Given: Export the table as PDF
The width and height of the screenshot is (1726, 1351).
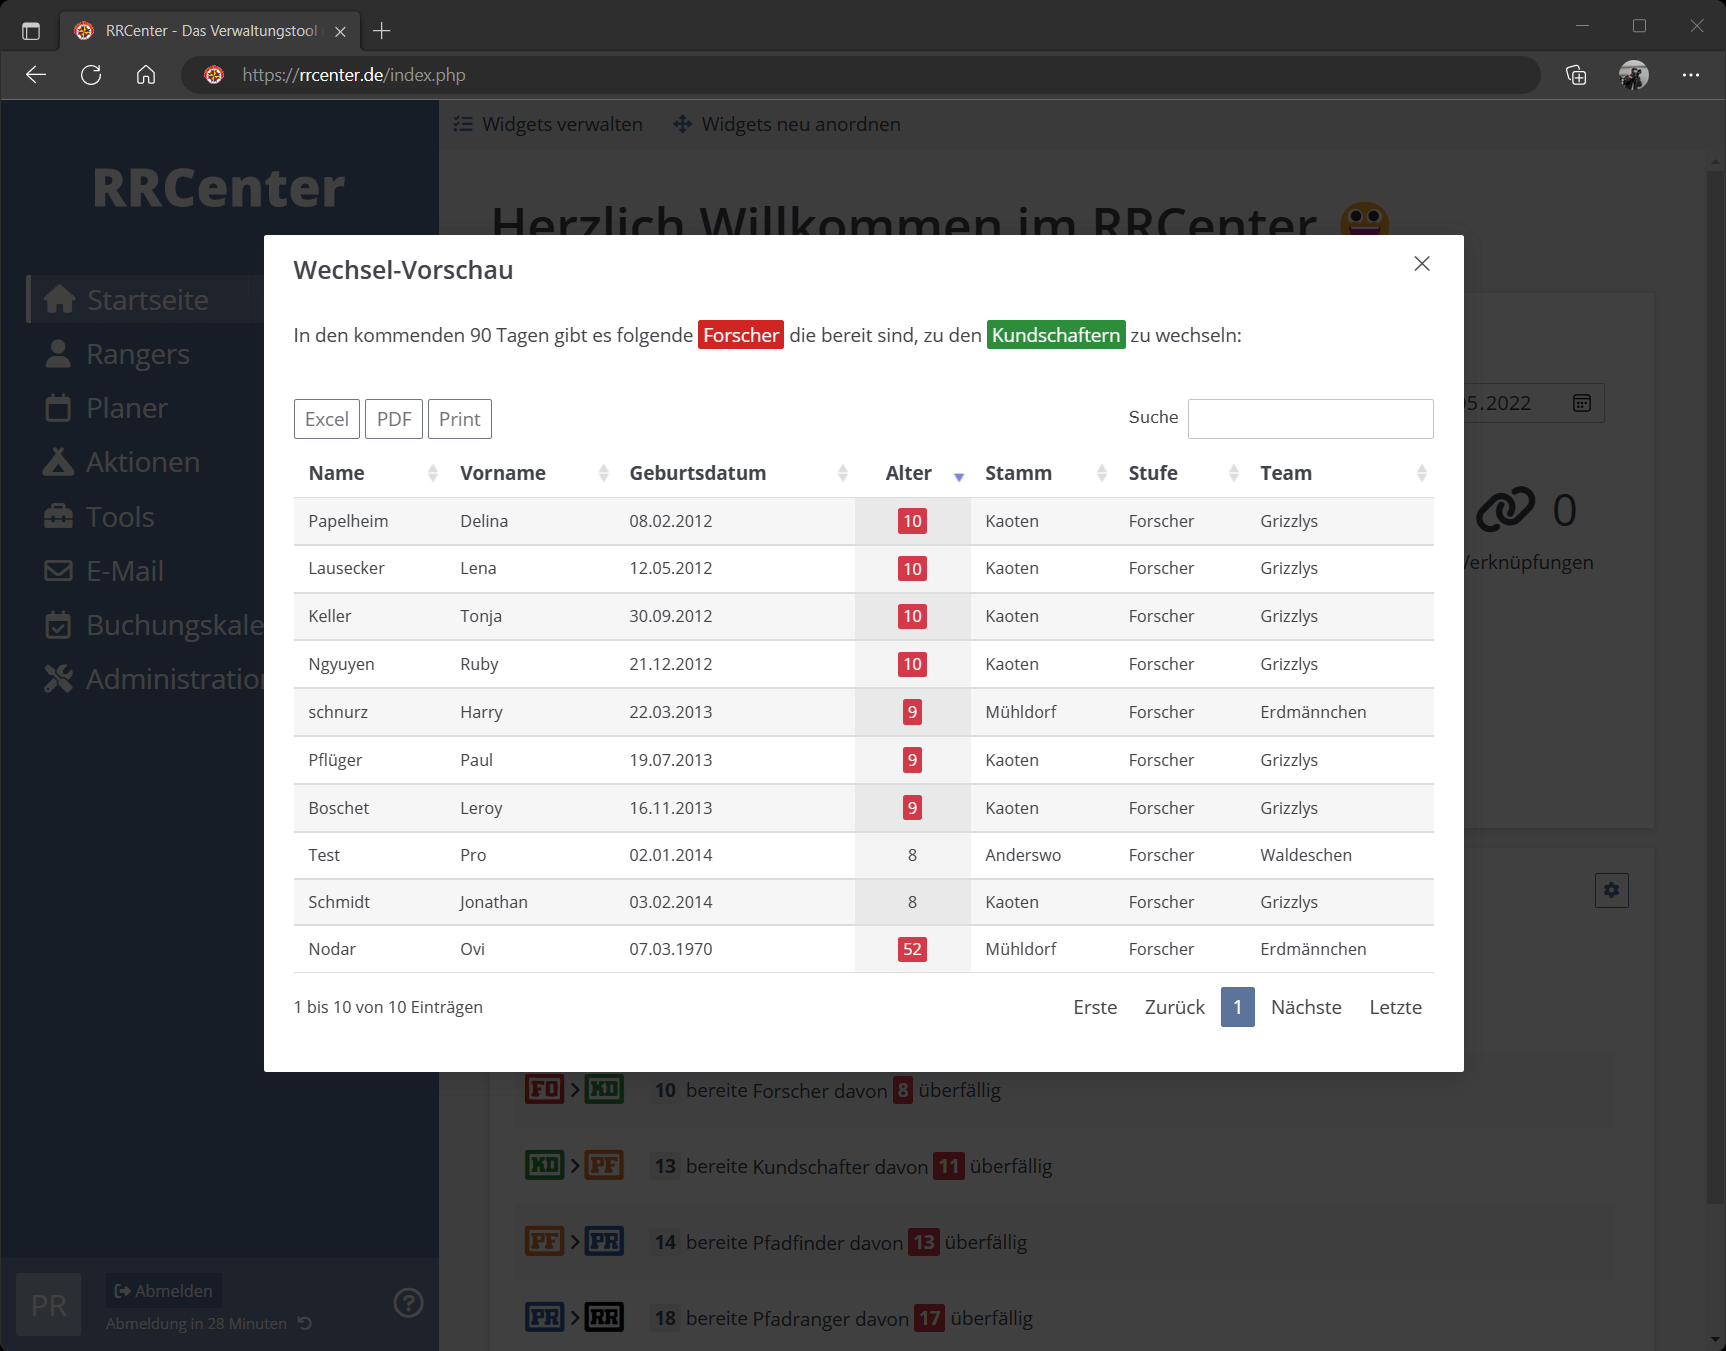Looking at the screenshot, I should tap(393, 419).
